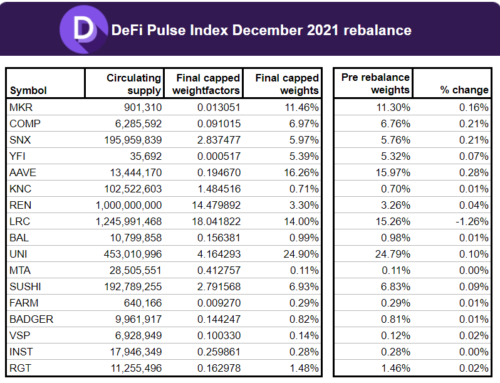Click the REN symbol cell
500x383 pixels.
(20, 205)
